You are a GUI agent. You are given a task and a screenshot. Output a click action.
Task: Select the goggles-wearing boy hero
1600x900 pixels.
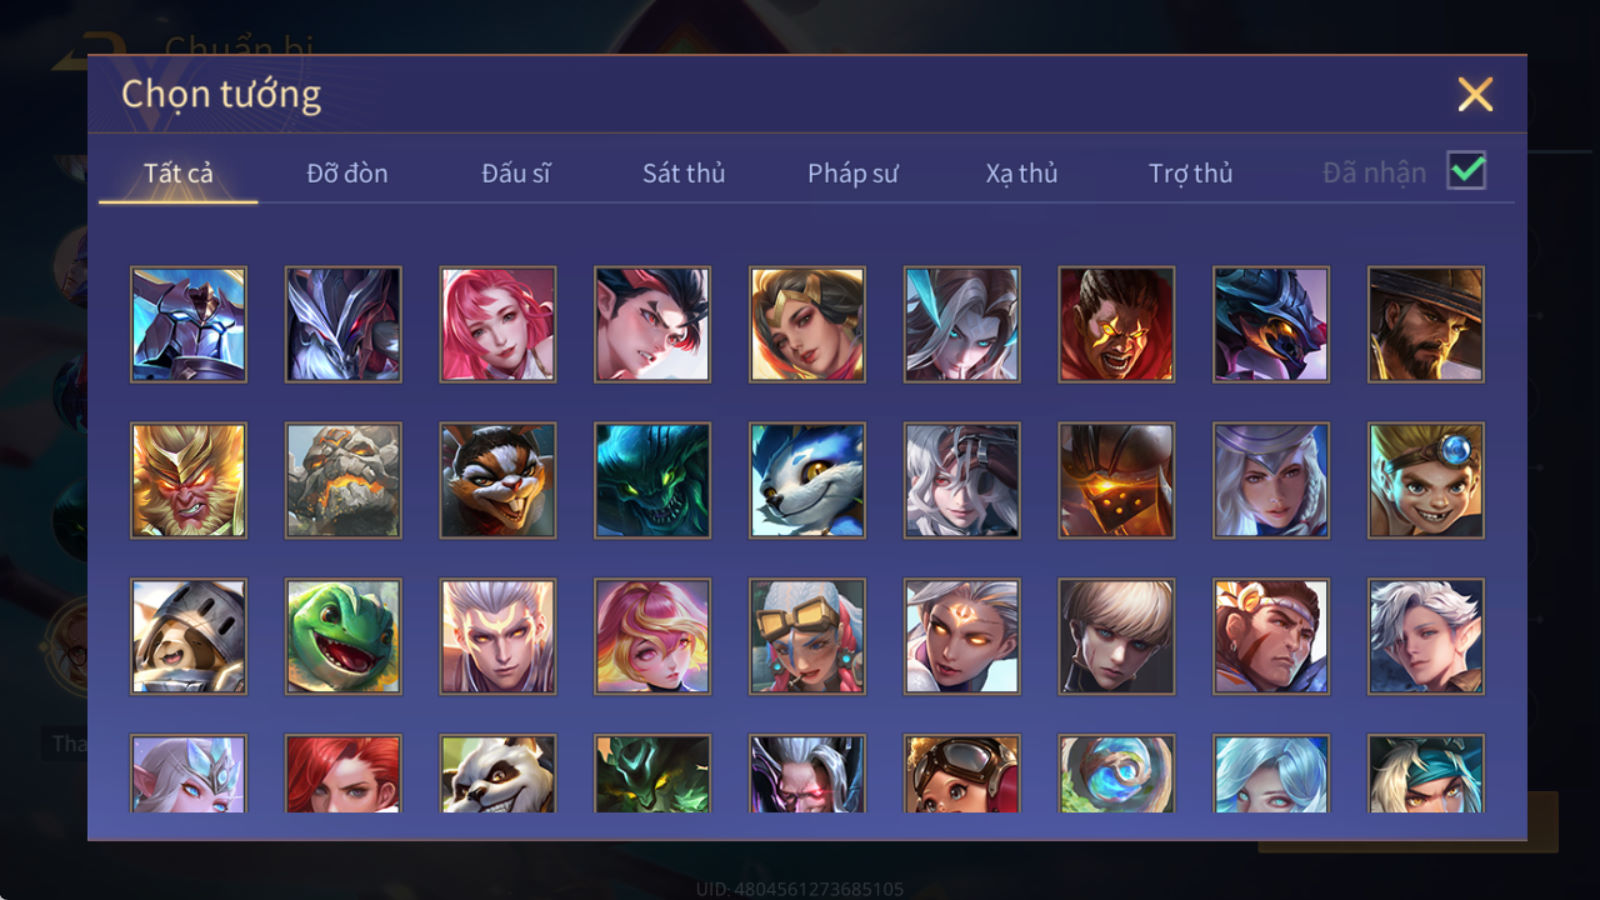click(1426, 480)
